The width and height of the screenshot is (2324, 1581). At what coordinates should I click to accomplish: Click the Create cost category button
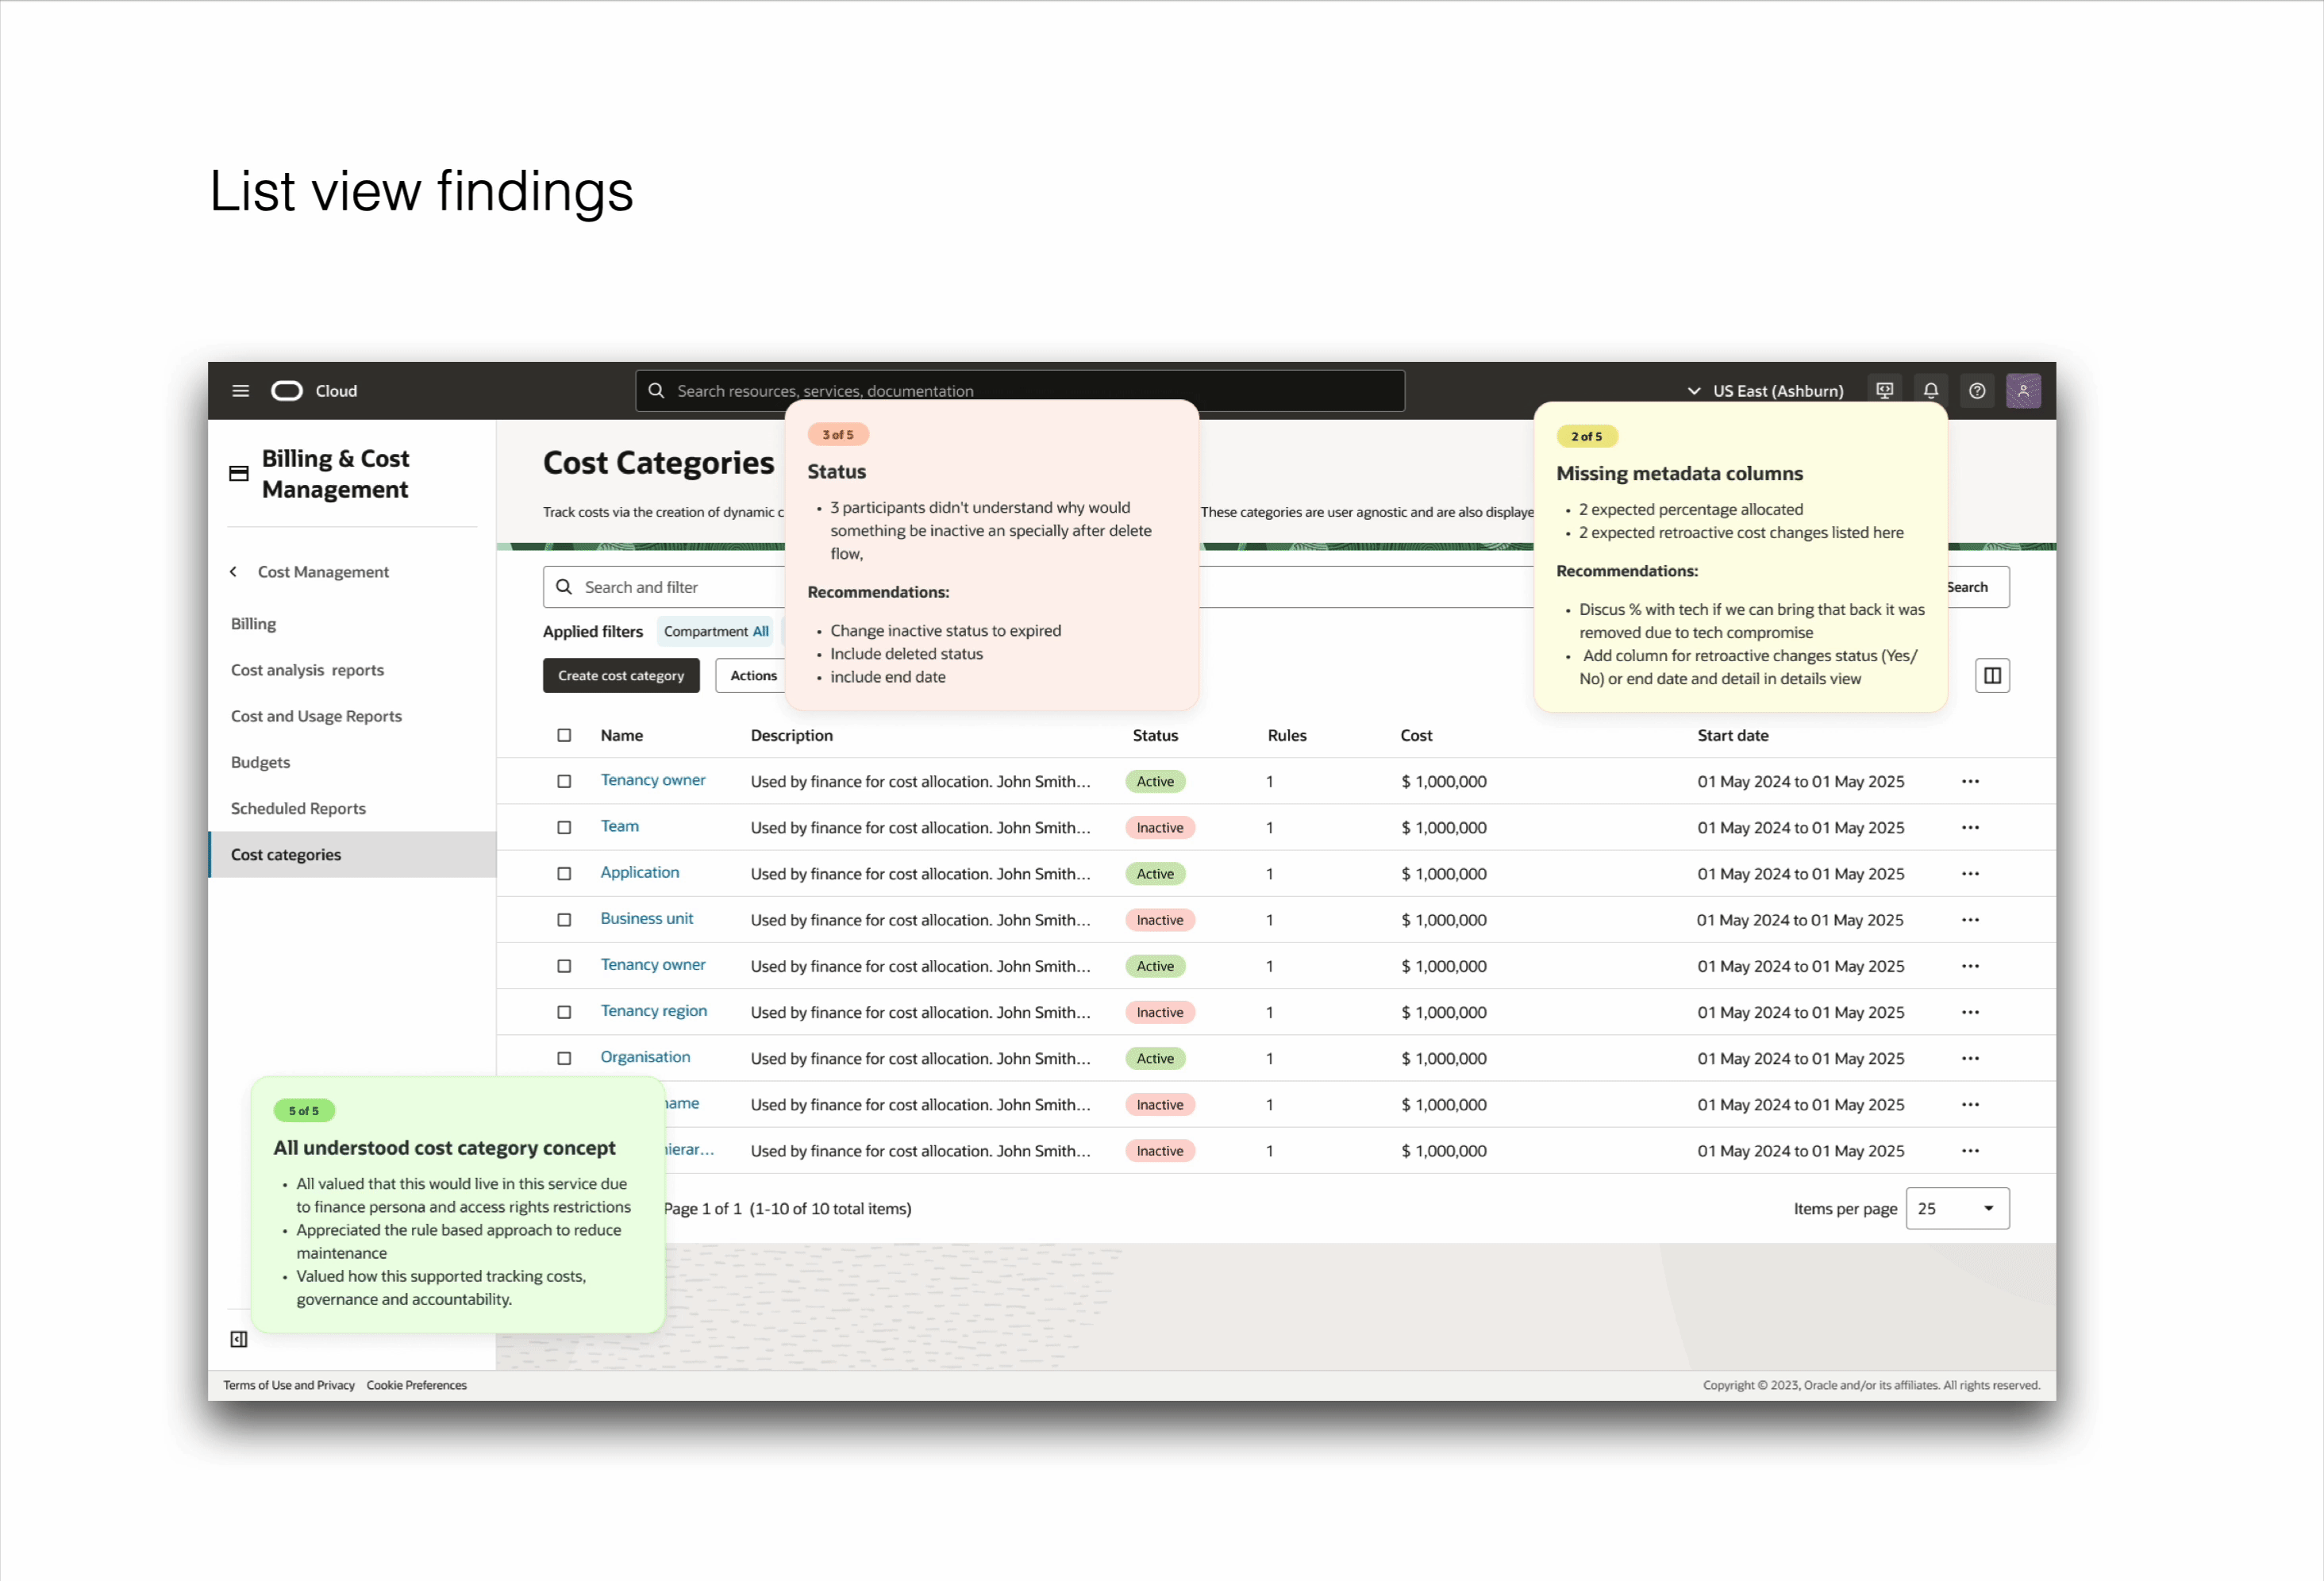tap(621, 676)
